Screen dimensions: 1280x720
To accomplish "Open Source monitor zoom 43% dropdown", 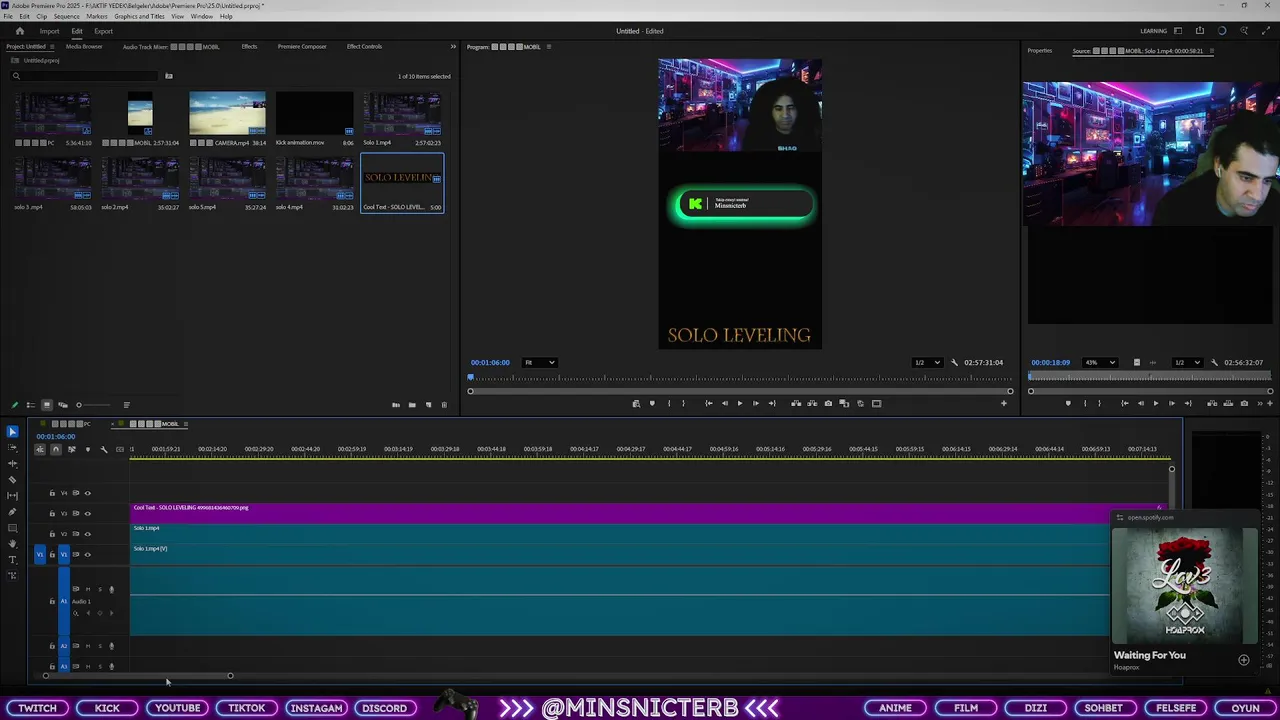I will [x=1099, y=362].
